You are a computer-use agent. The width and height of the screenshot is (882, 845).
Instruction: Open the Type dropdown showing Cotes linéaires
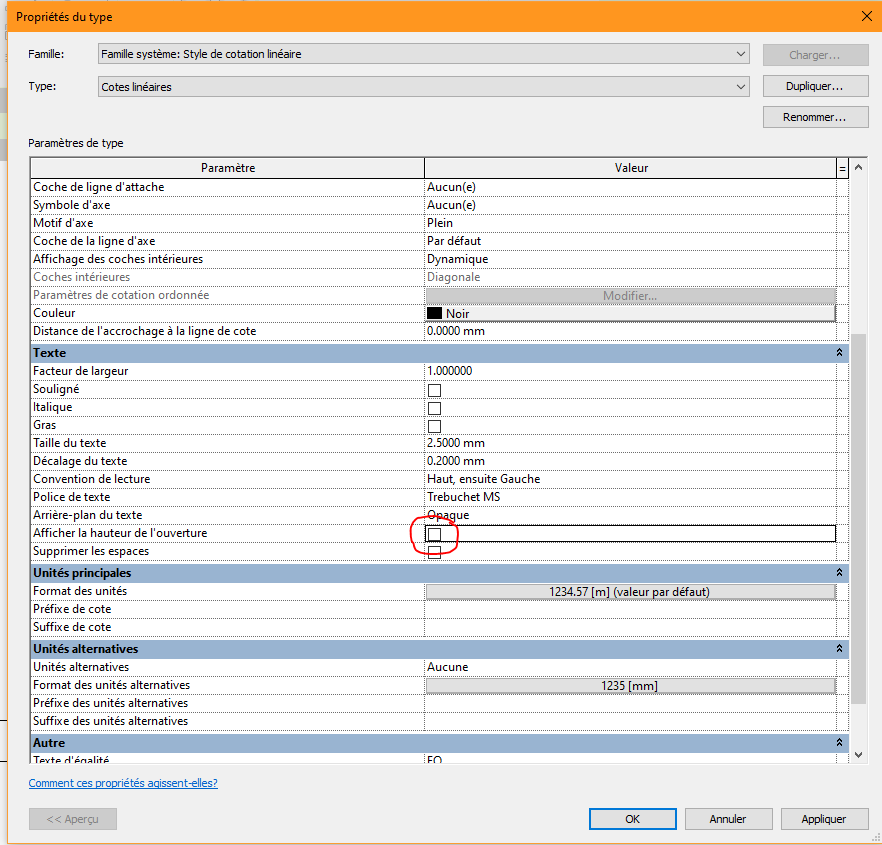(741, 86)
